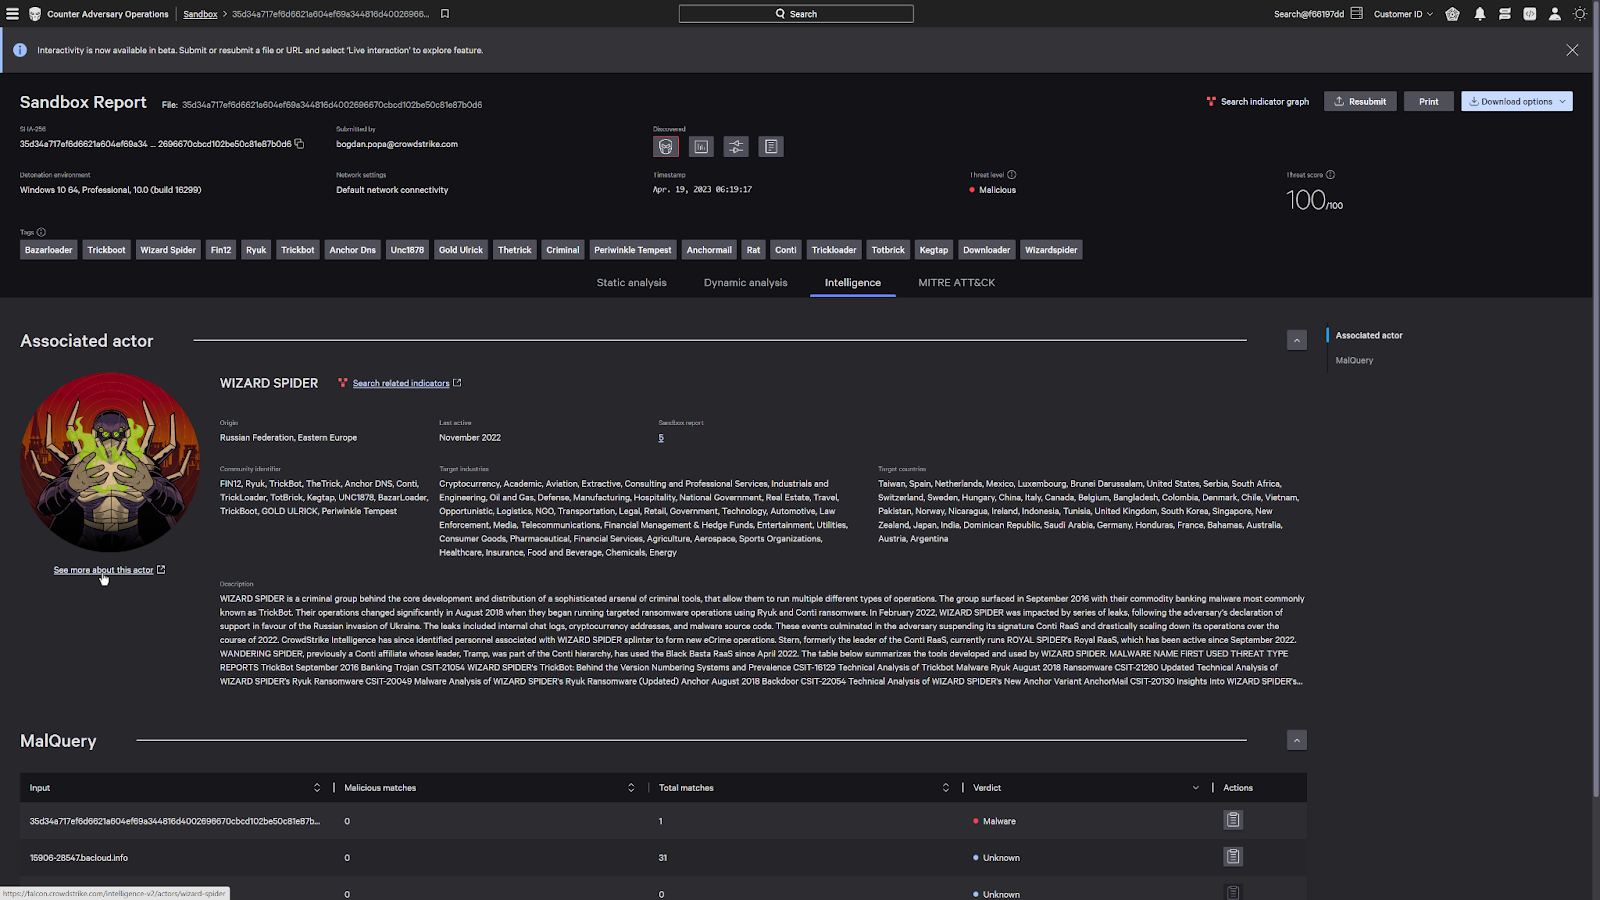Open the pentagon-shaped assistant icon in the top bar

click(1452, 14)
